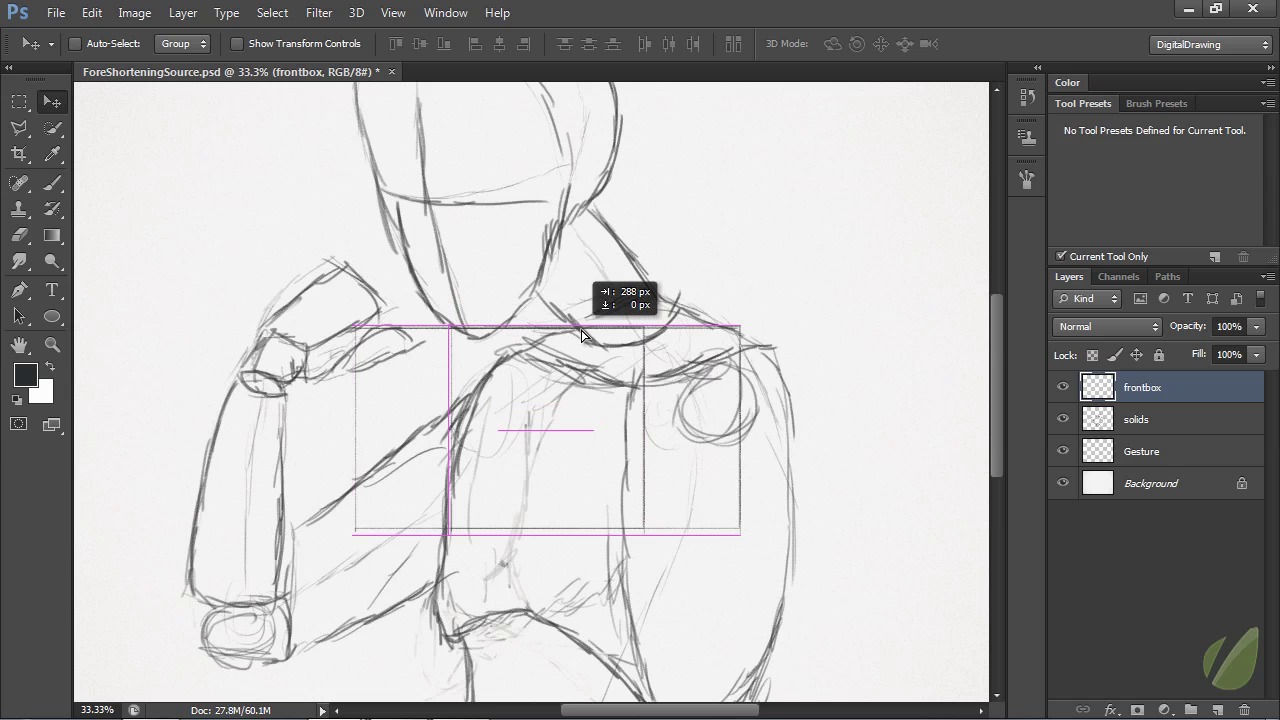The width and height of the screenshot is (1280, 720).
Task: Select the Hand tool
Action: pos(19,345)
